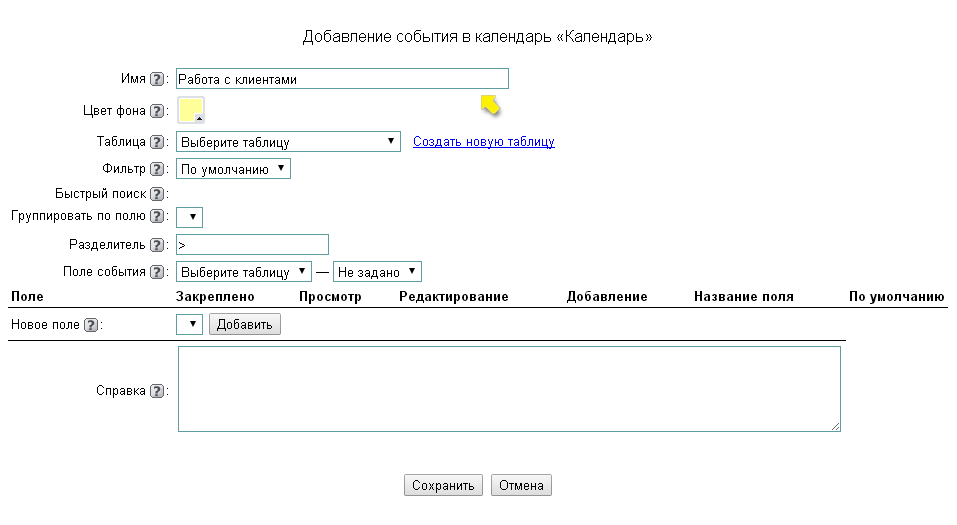
Task: Click help icon next to Цвет фона
Action: pos(157,111)
